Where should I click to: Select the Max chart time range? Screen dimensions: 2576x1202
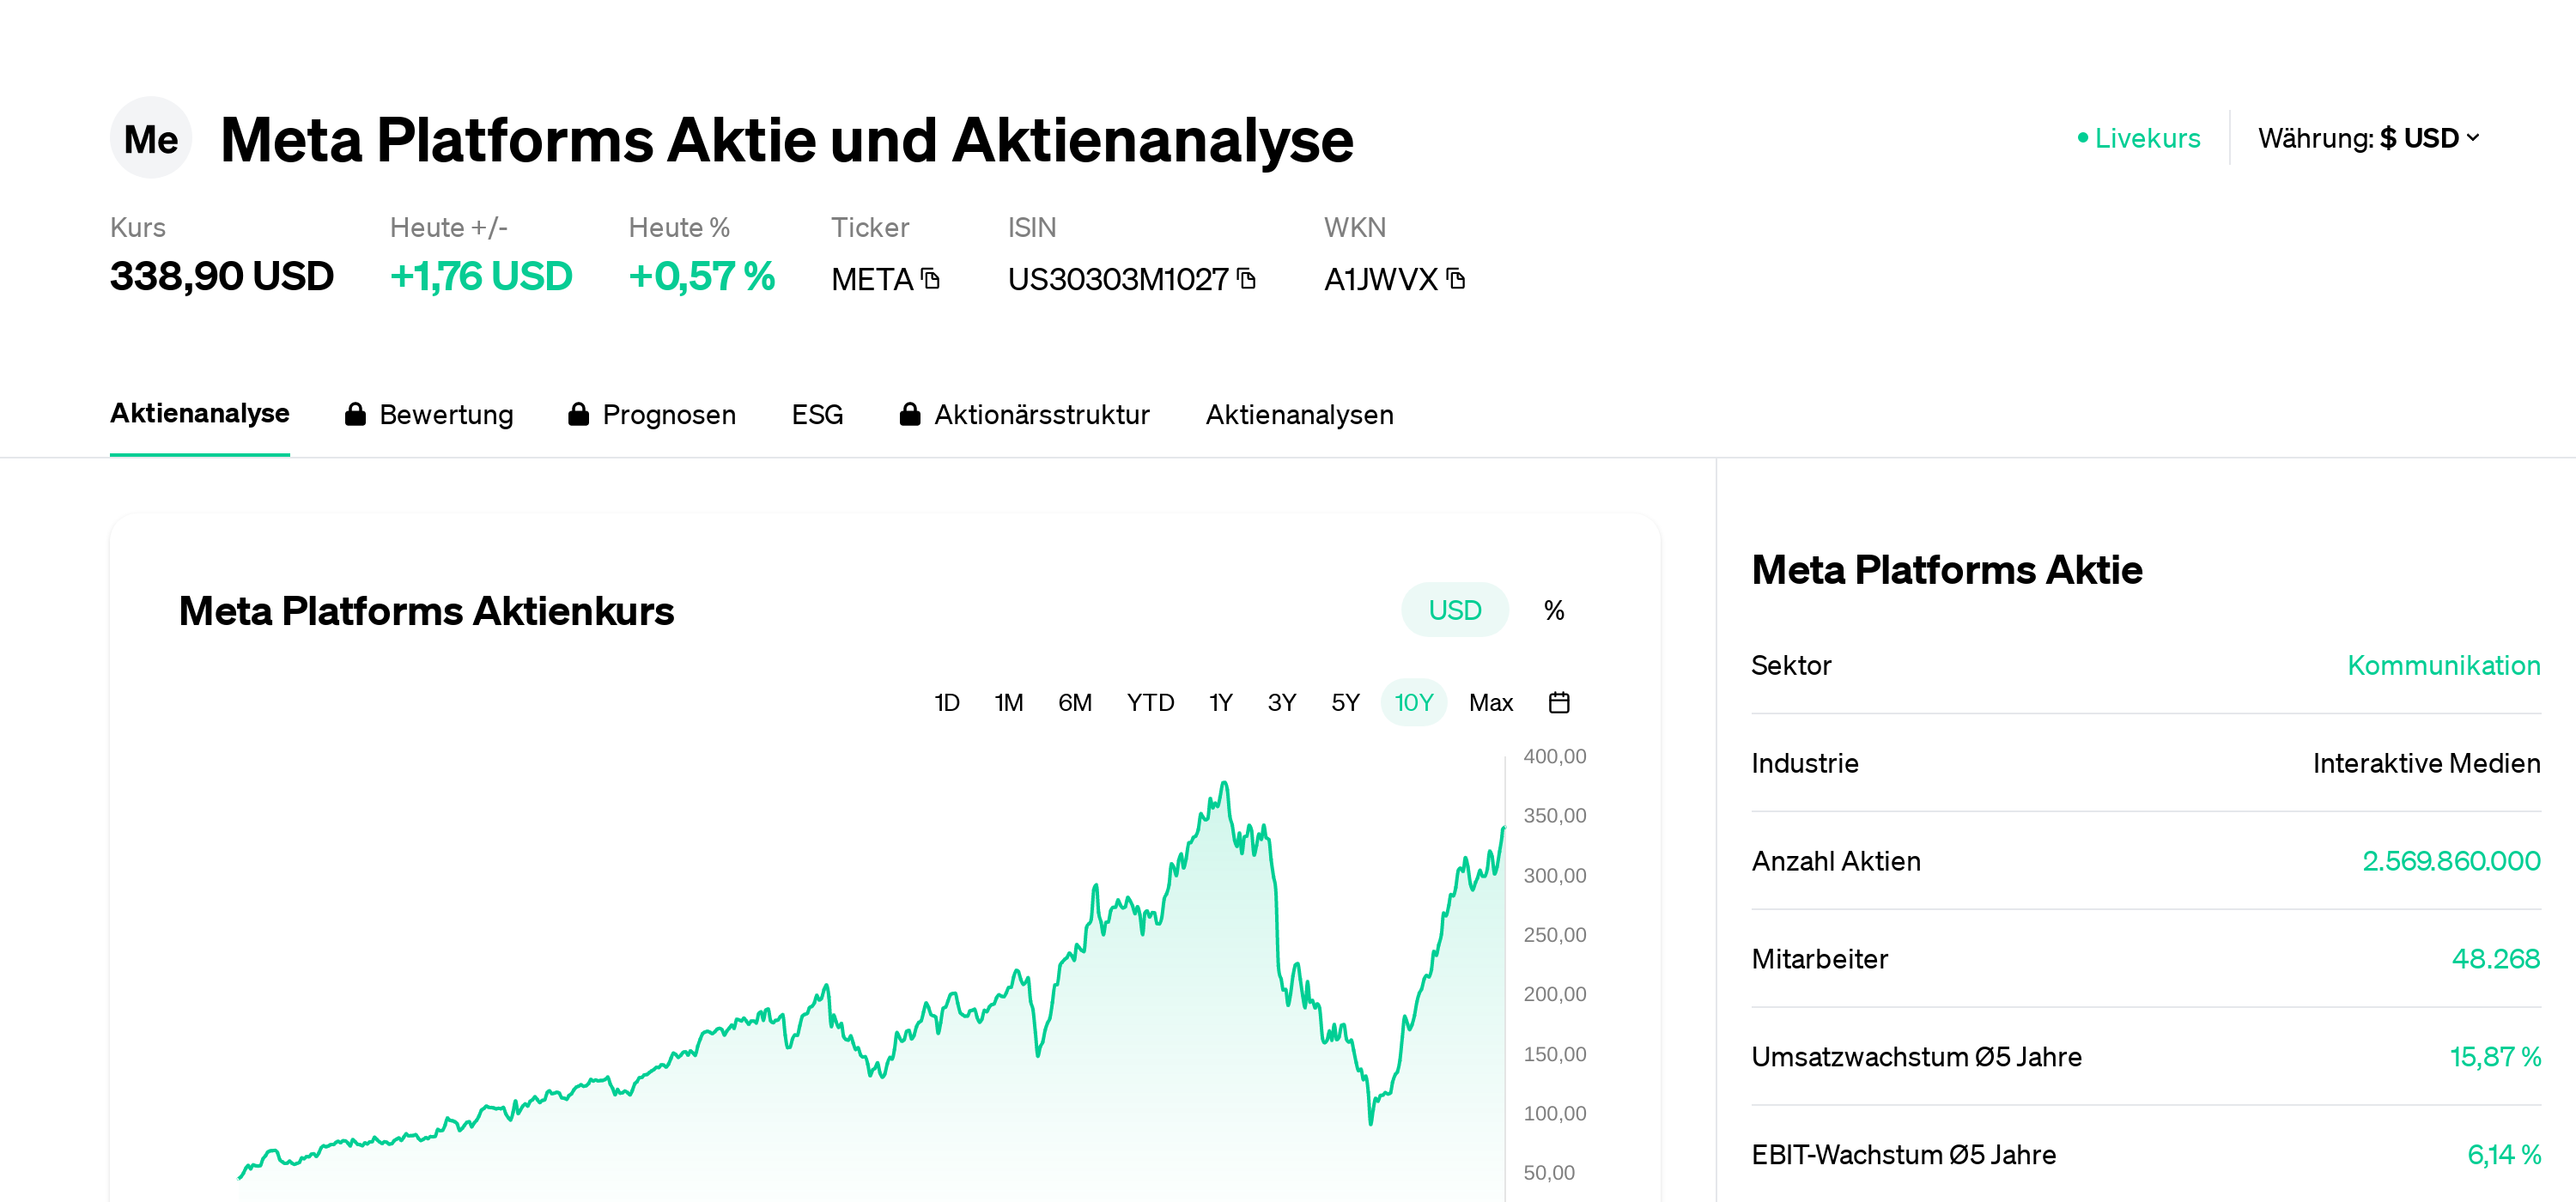tap(1490, 703)
